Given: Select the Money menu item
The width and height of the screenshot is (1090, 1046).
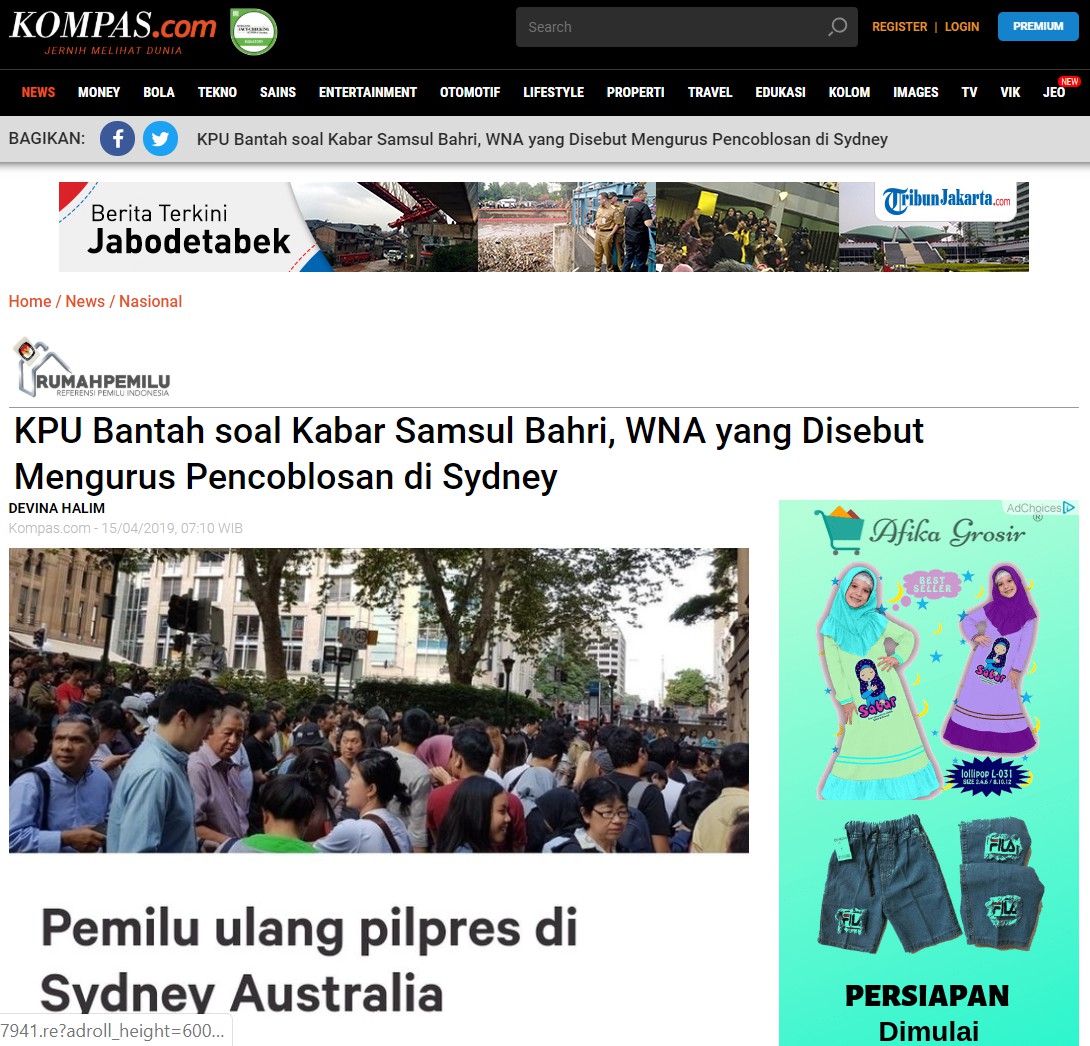Looking at the screenshot, I should click(x=99, y=92).
